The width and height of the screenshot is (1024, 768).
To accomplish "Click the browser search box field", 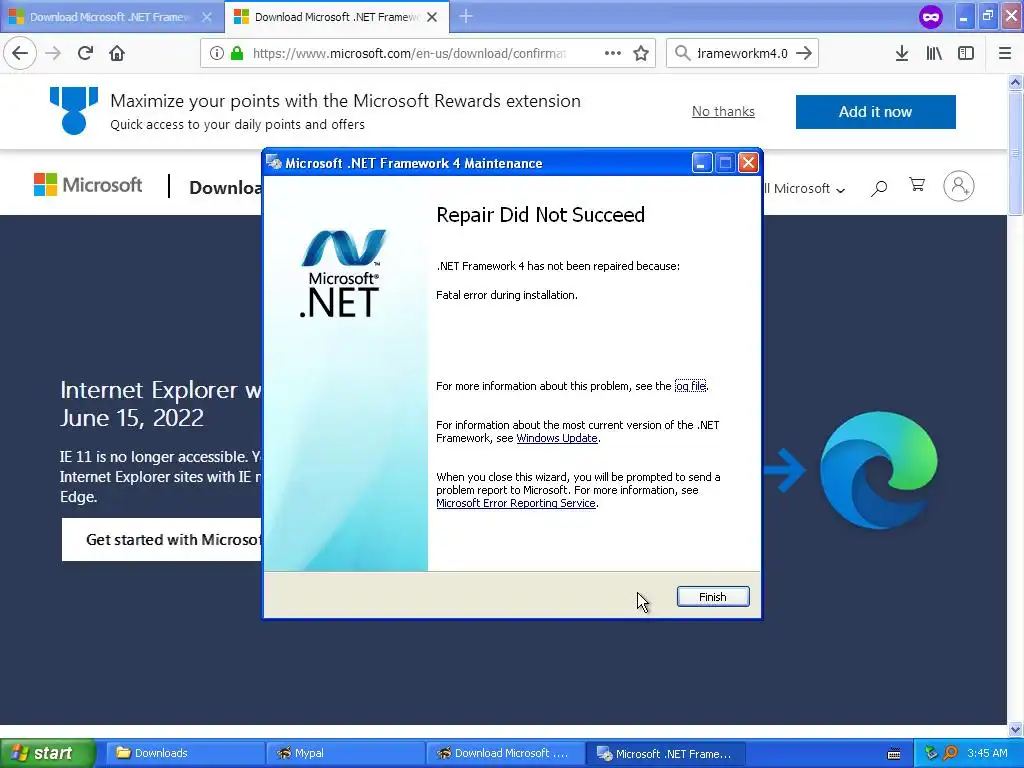I will [x=742, y=53].
